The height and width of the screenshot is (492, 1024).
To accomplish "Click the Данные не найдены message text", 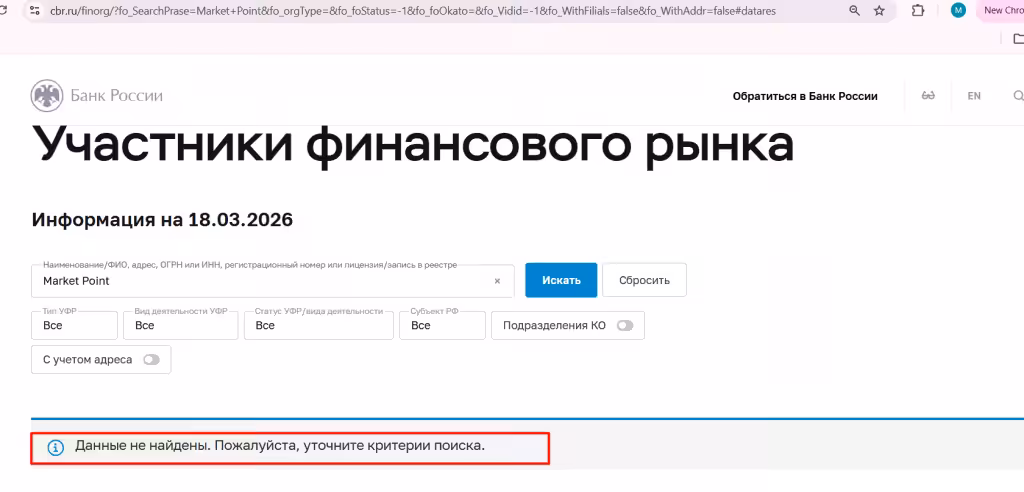I will 280,446.
